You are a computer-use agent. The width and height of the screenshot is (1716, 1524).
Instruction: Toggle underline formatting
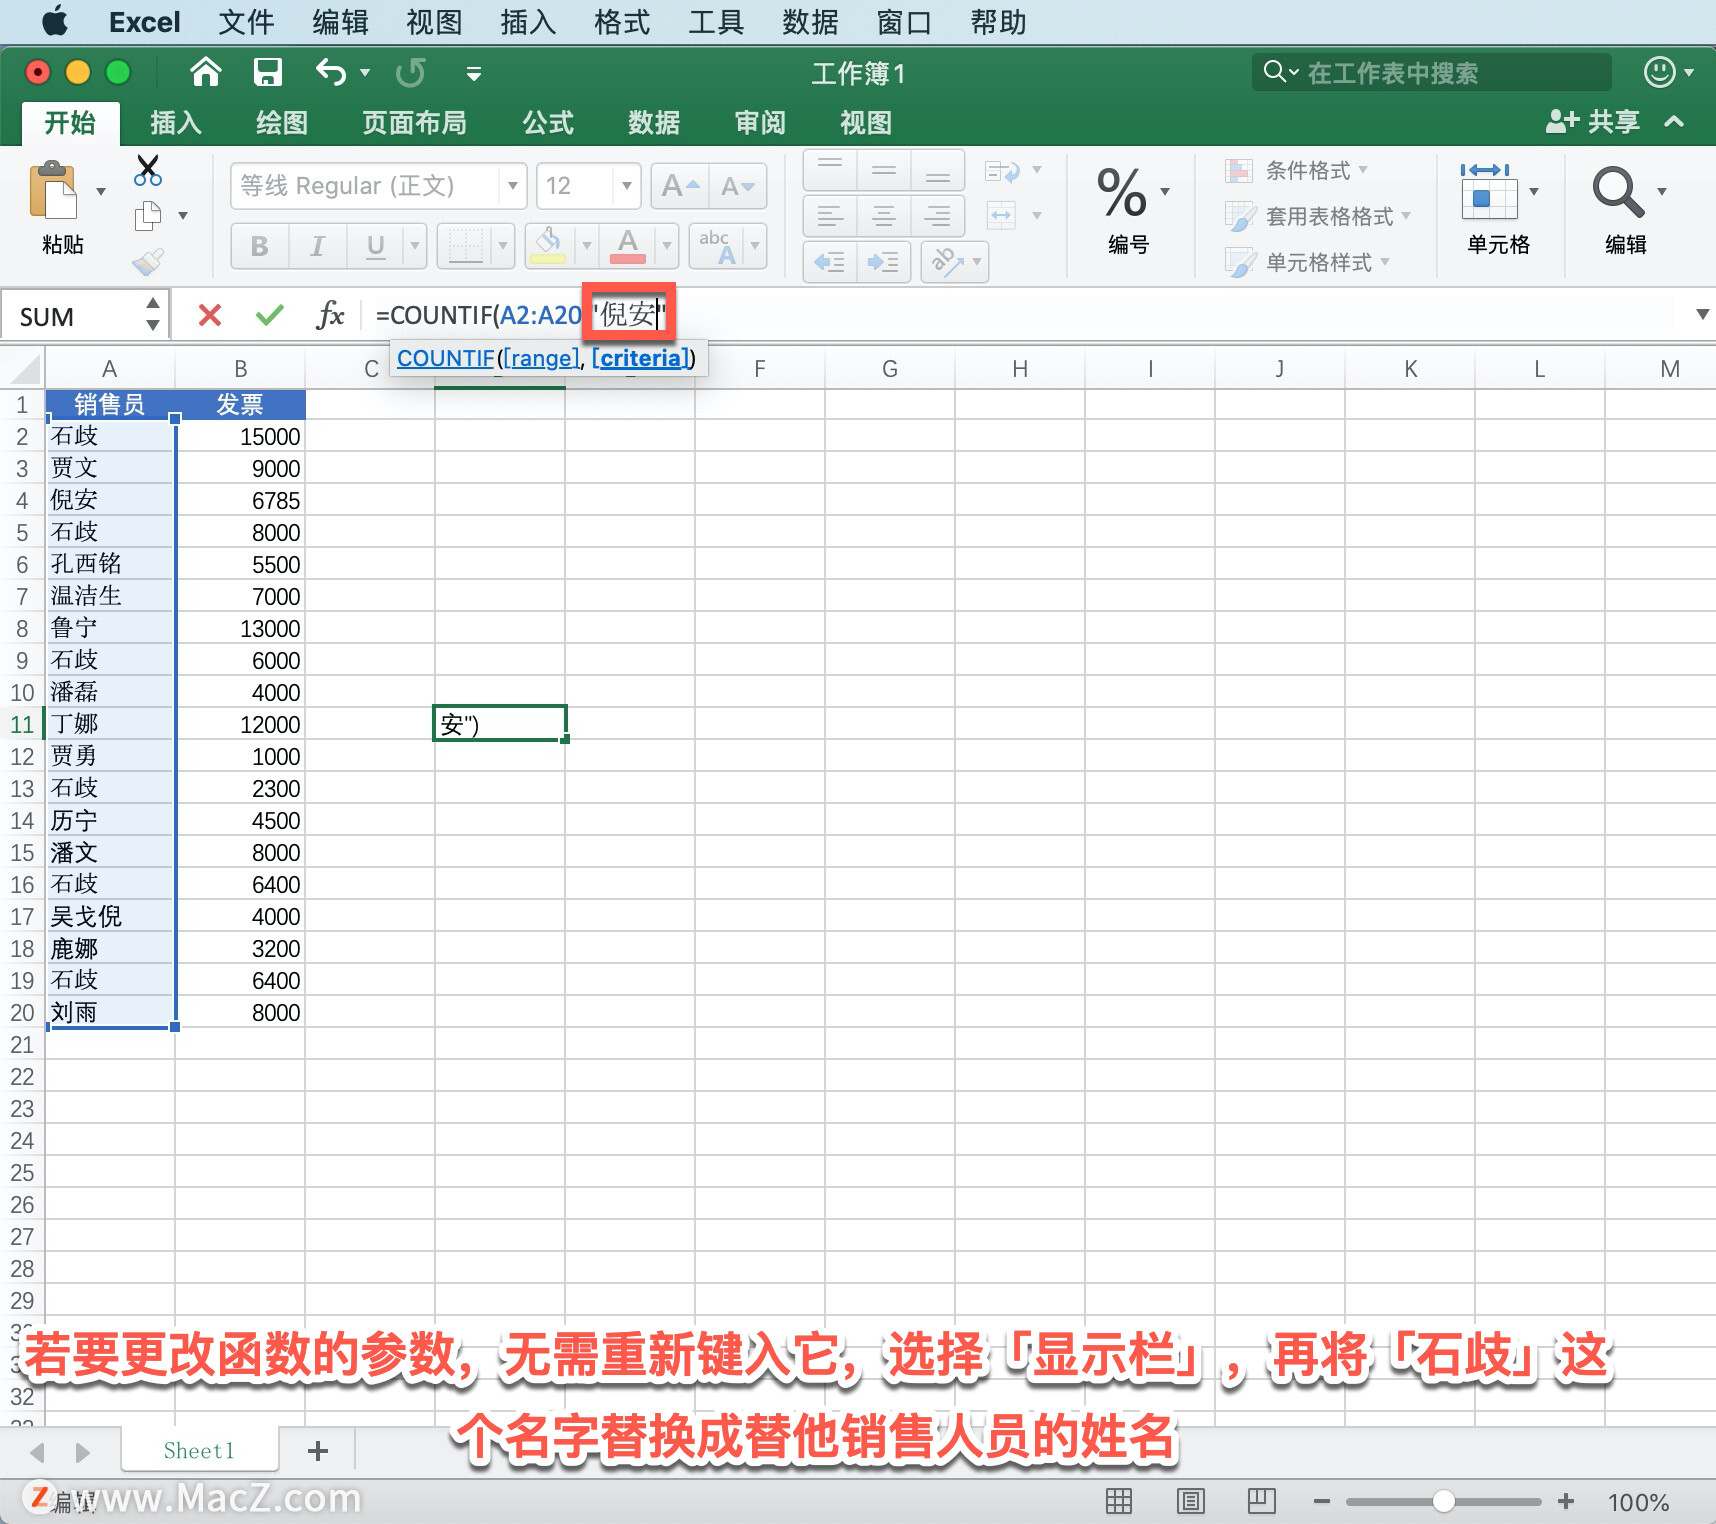coord(376,246)
